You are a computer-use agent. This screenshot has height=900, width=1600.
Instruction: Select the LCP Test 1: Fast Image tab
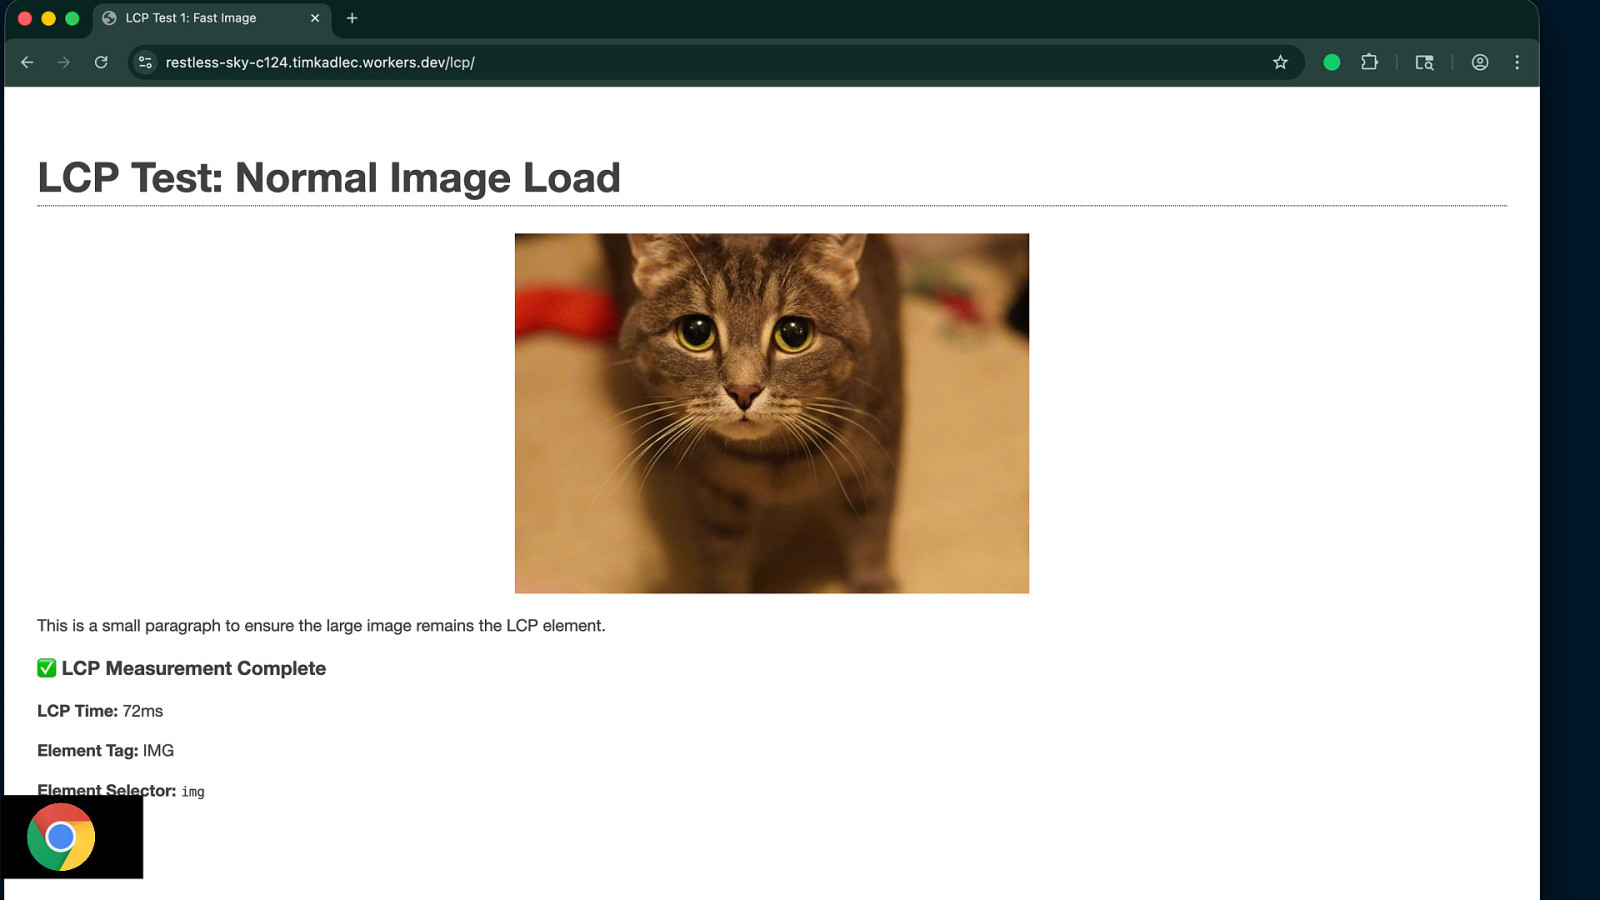200,18
